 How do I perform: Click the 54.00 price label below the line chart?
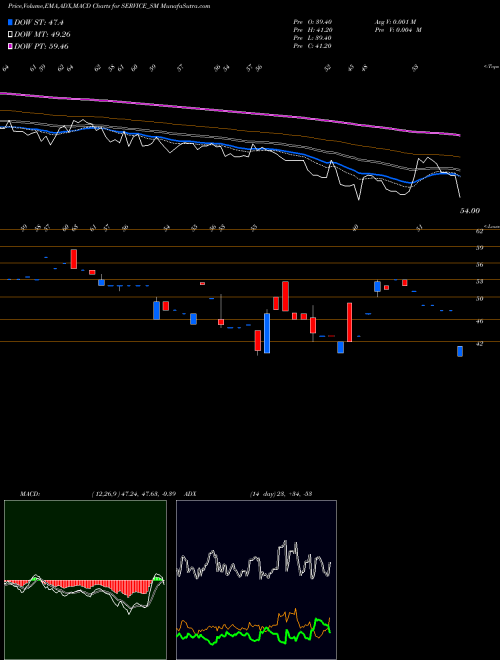coord(470,211)
